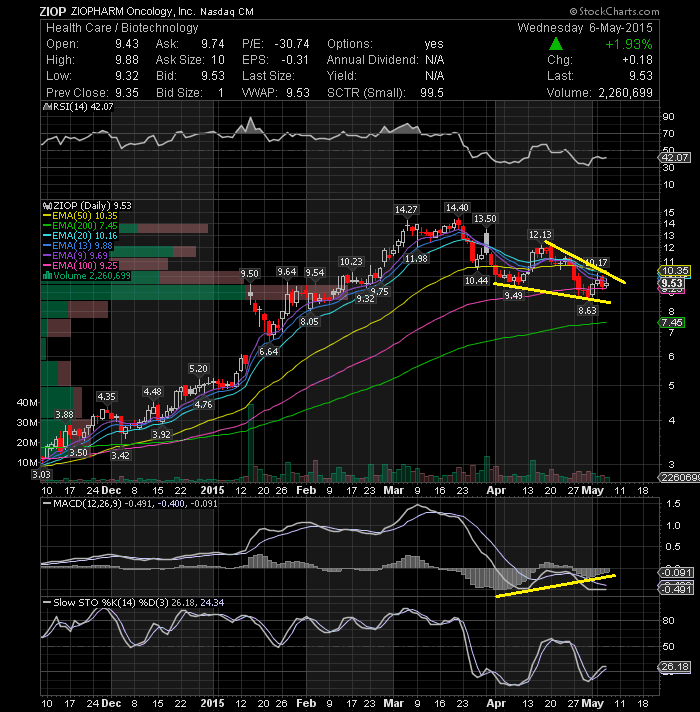
Task: Click the EMA(13) 9.88 legend entry
Action: point(78,246)
